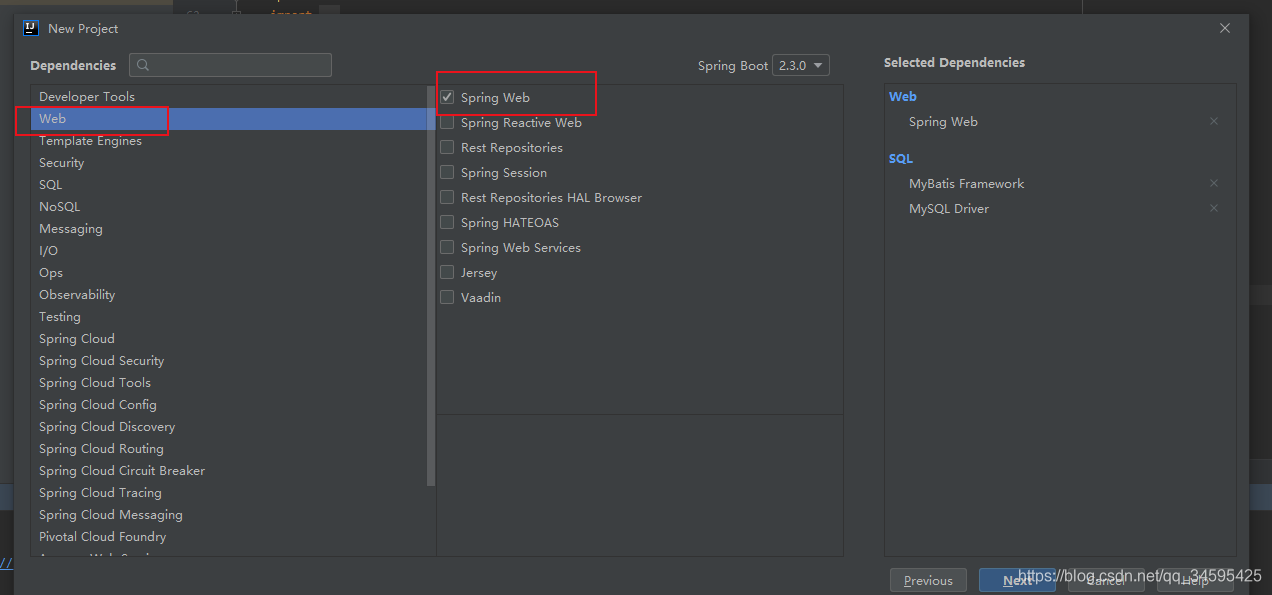This screenshot has width=1272, height=595.
Task: Open the Spring Cloud Routing category
Action: 228,448
